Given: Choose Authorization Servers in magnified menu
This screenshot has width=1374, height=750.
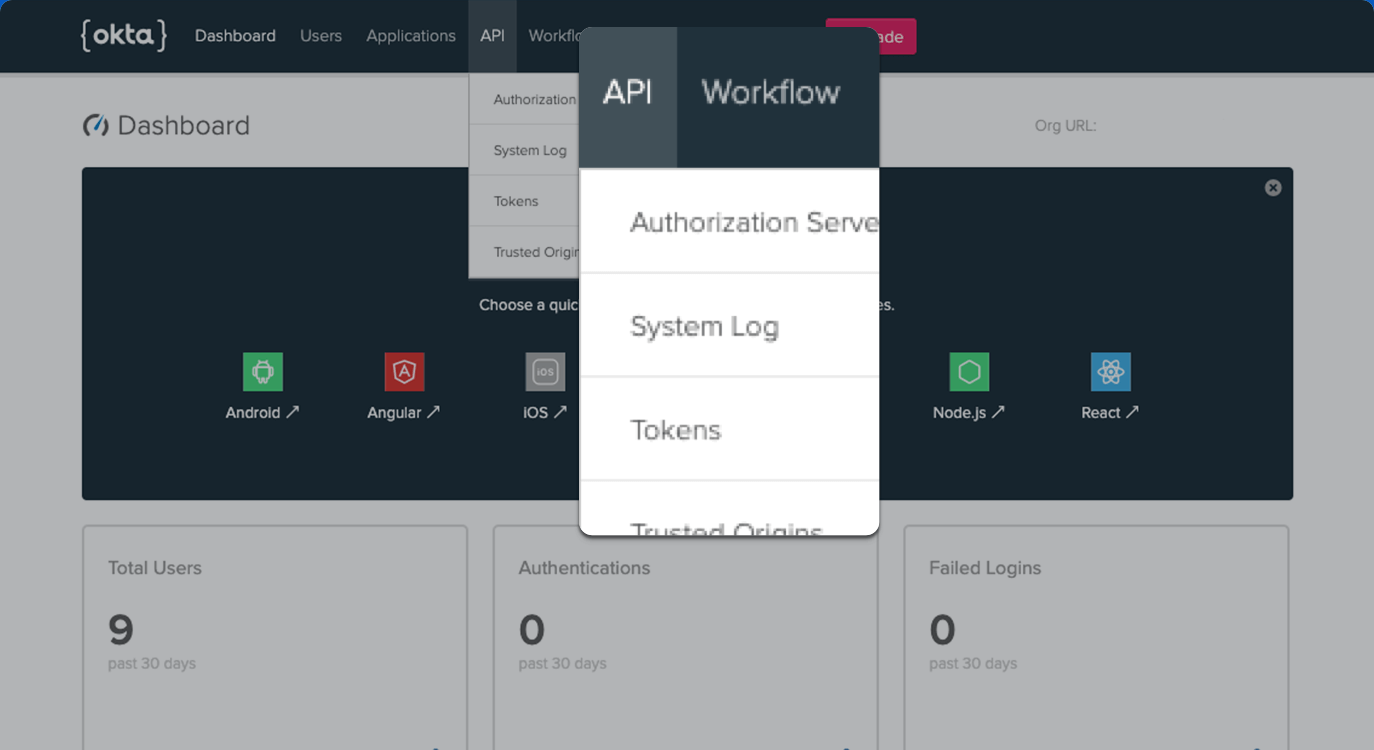Looking at the screenshot, I should click(730, 222).
